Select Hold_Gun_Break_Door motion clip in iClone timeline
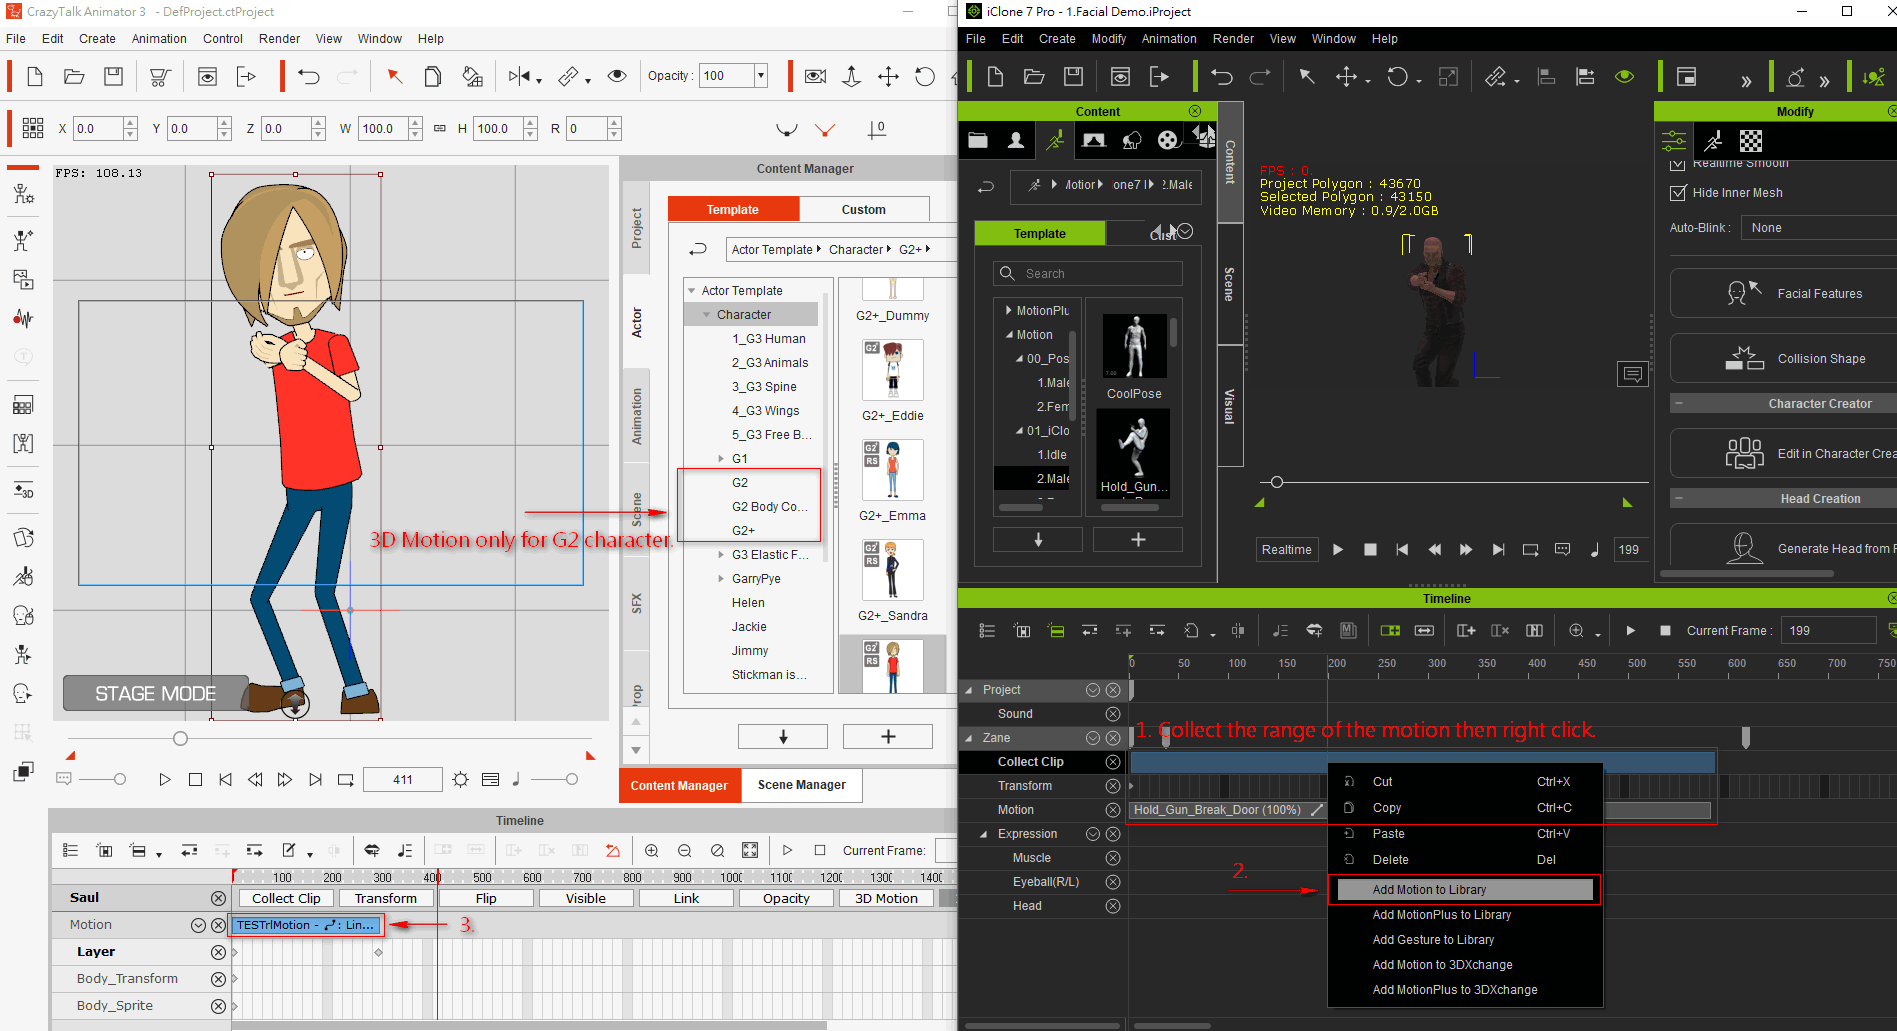The image size is (1897, 1031). [x=1226, y=810]
